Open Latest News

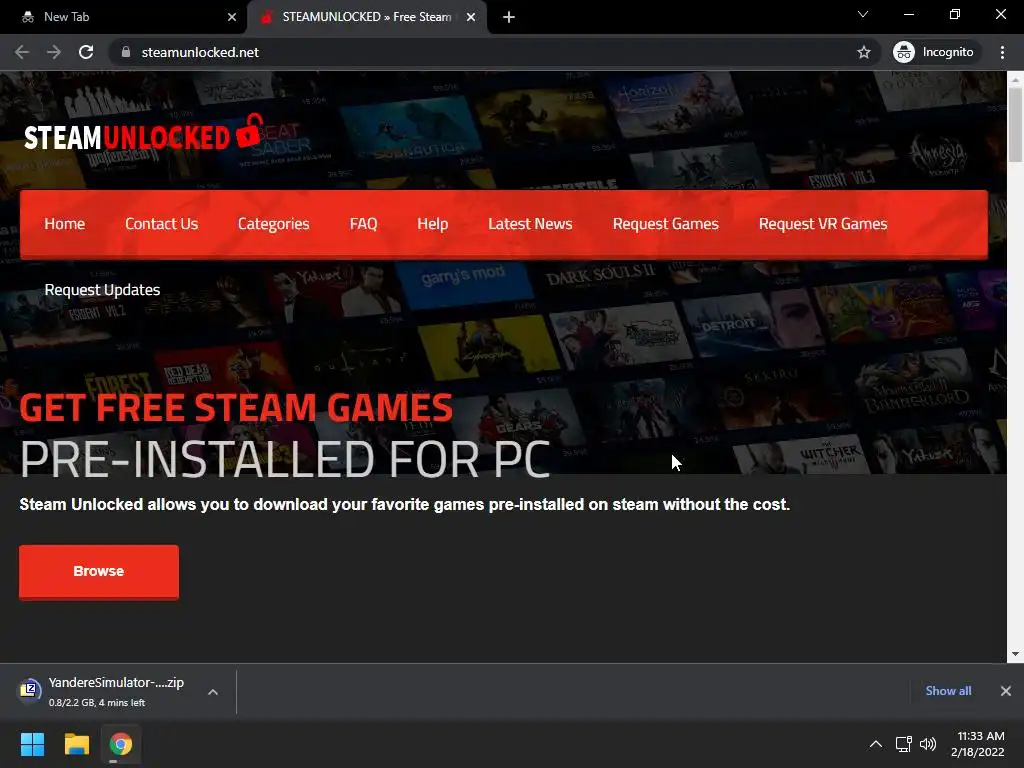(530, 224)
